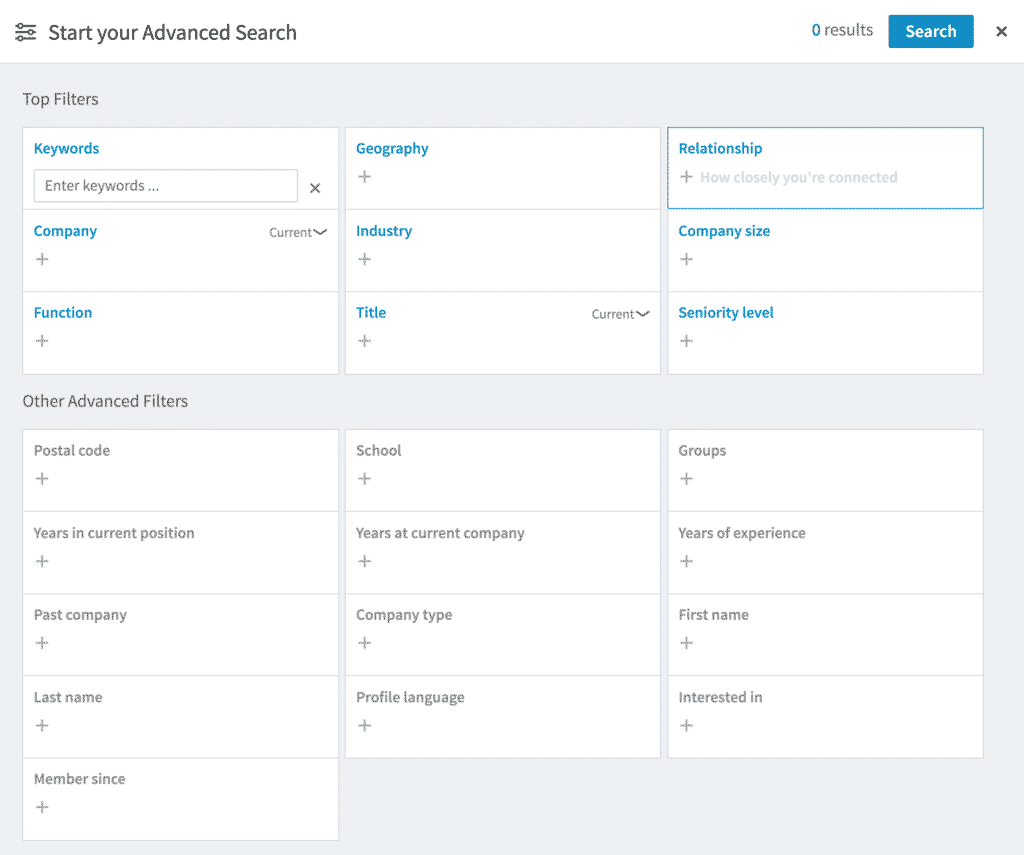Click the Geography filter label

click(x=392, y=149)
